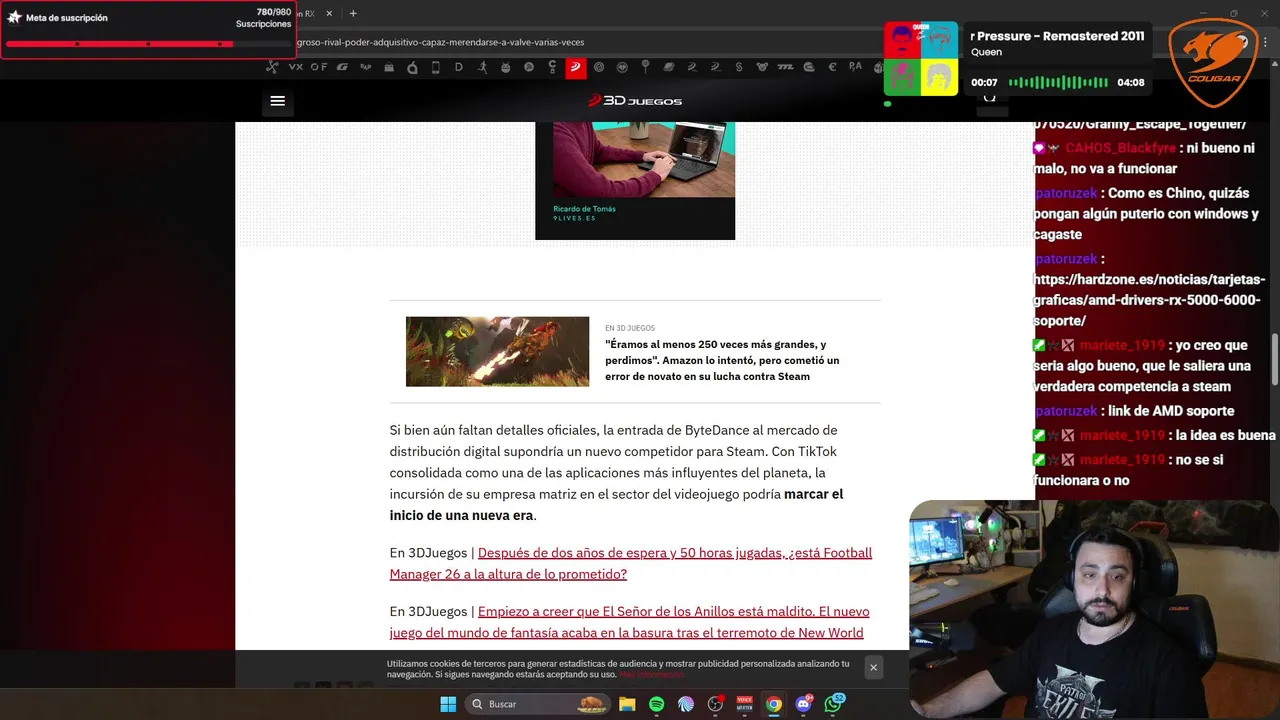Open the smartphone site icon in network bar
The image size is (1280, 720).
click(x=436, y=67)
